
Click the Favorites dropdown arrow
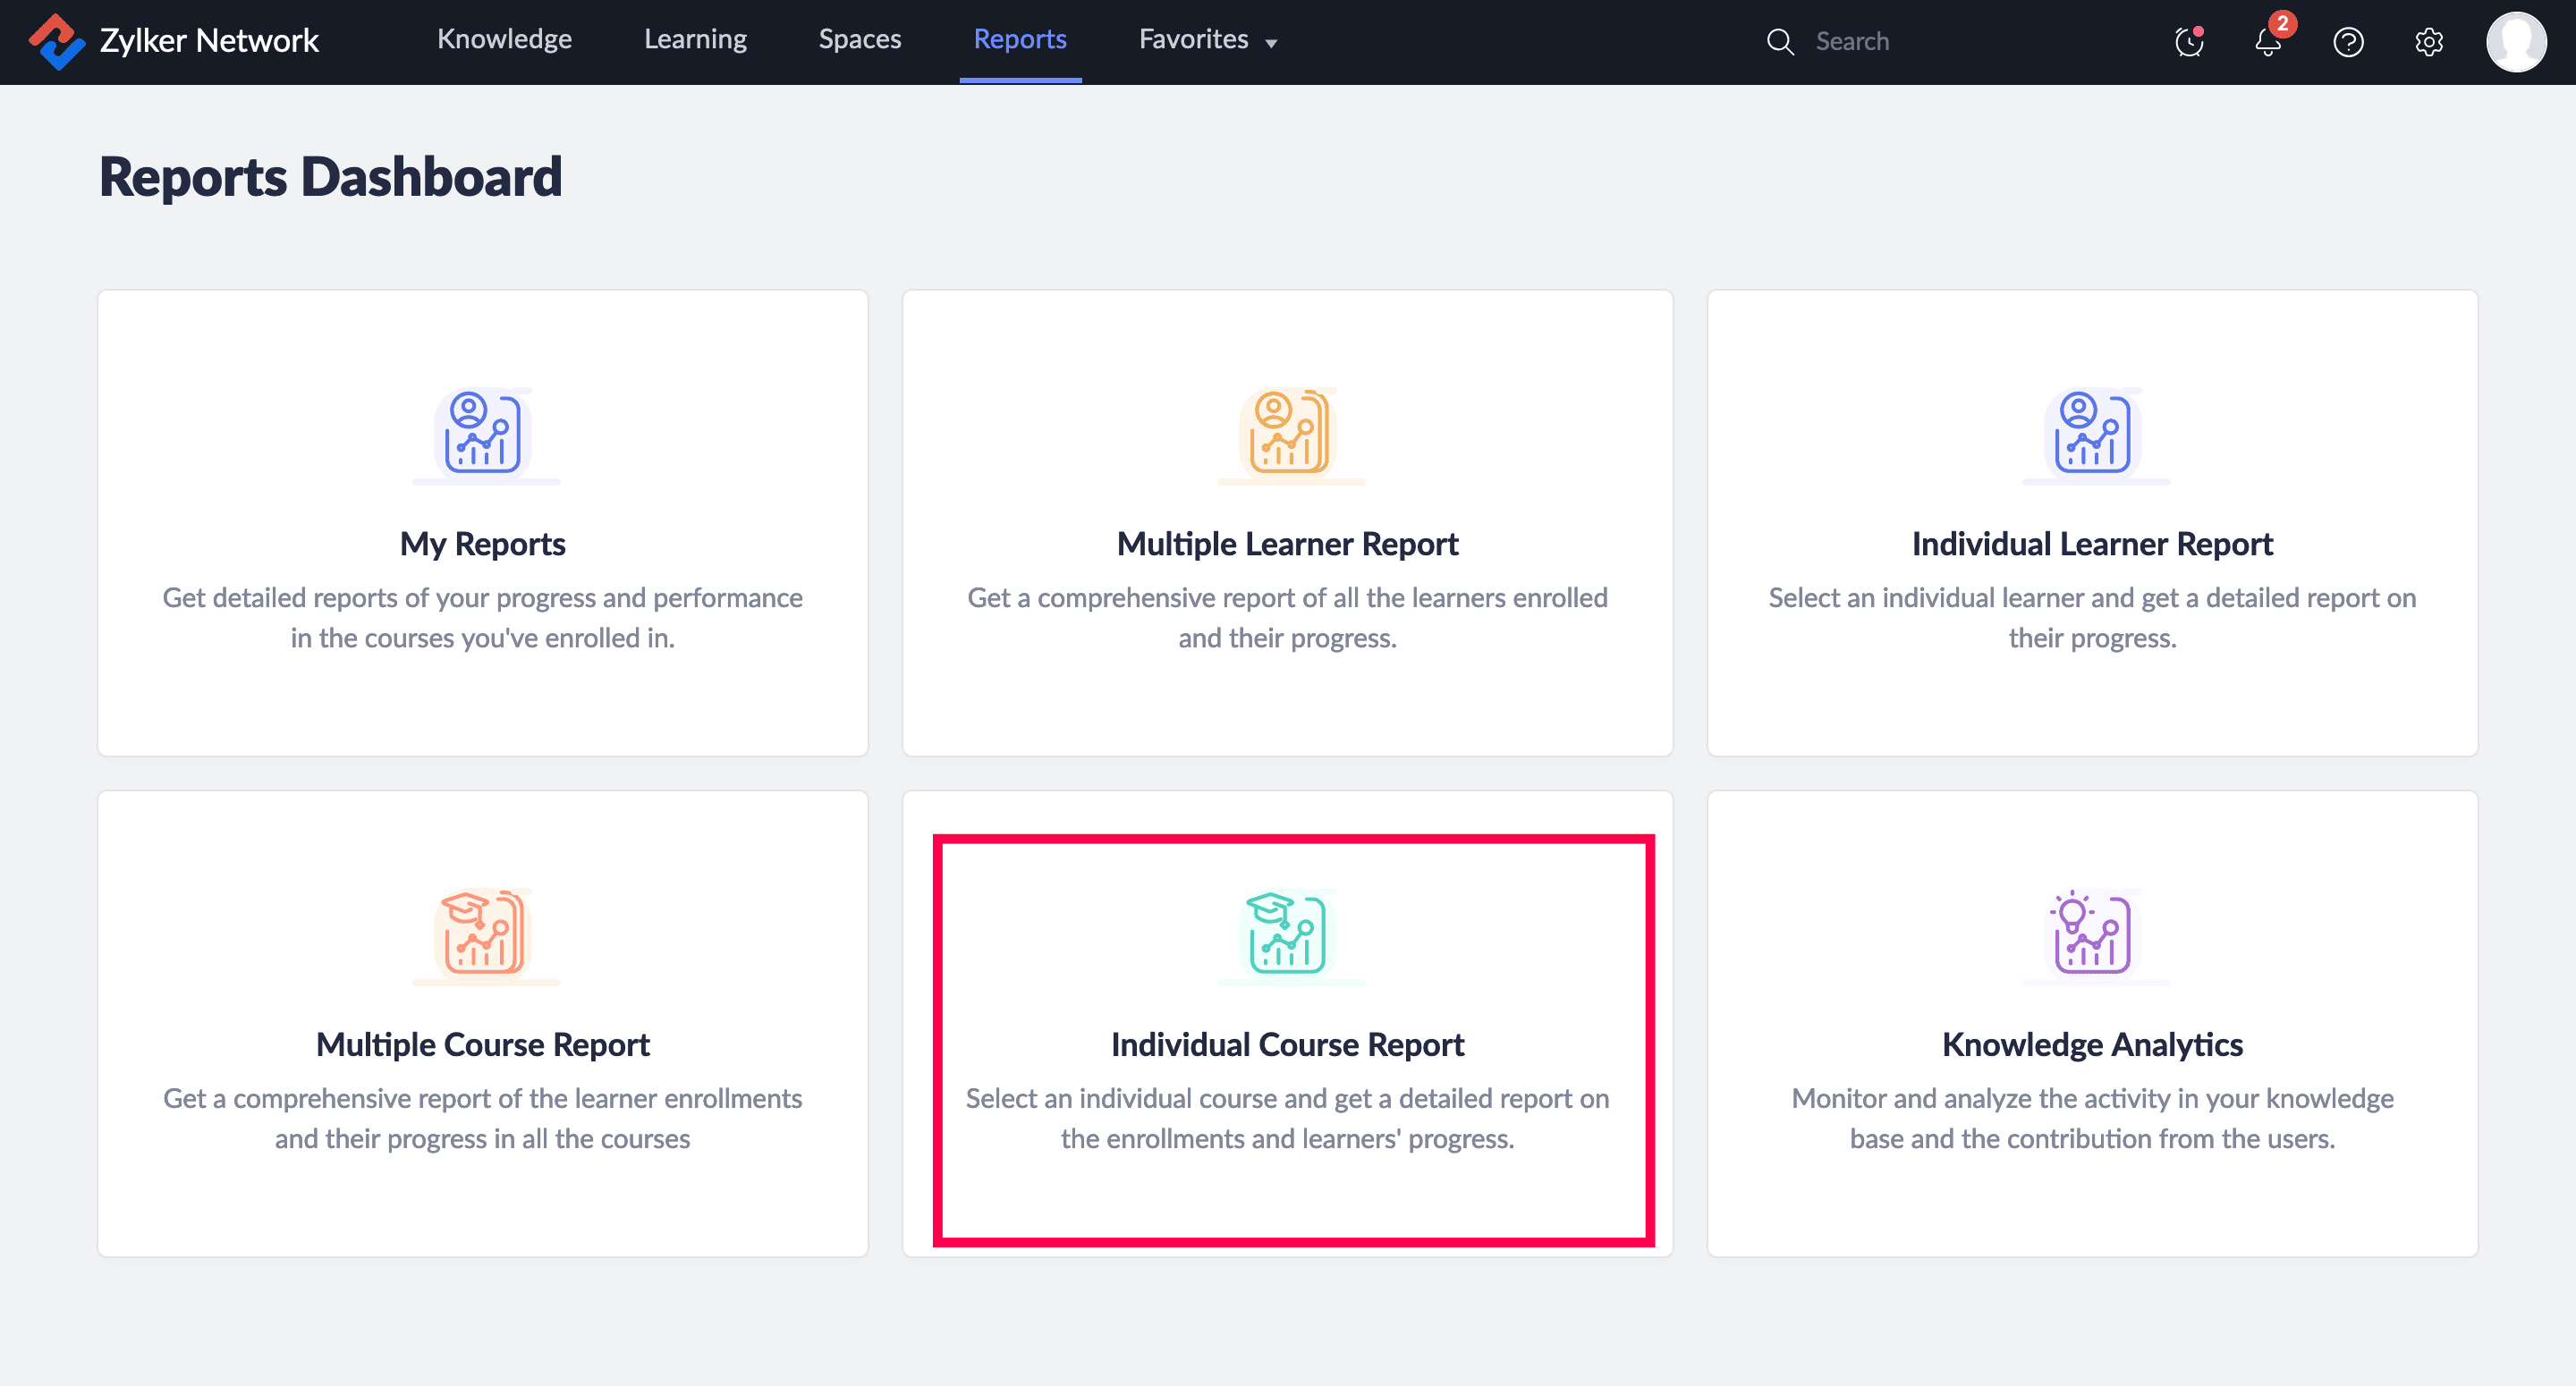coord(1271,43)
